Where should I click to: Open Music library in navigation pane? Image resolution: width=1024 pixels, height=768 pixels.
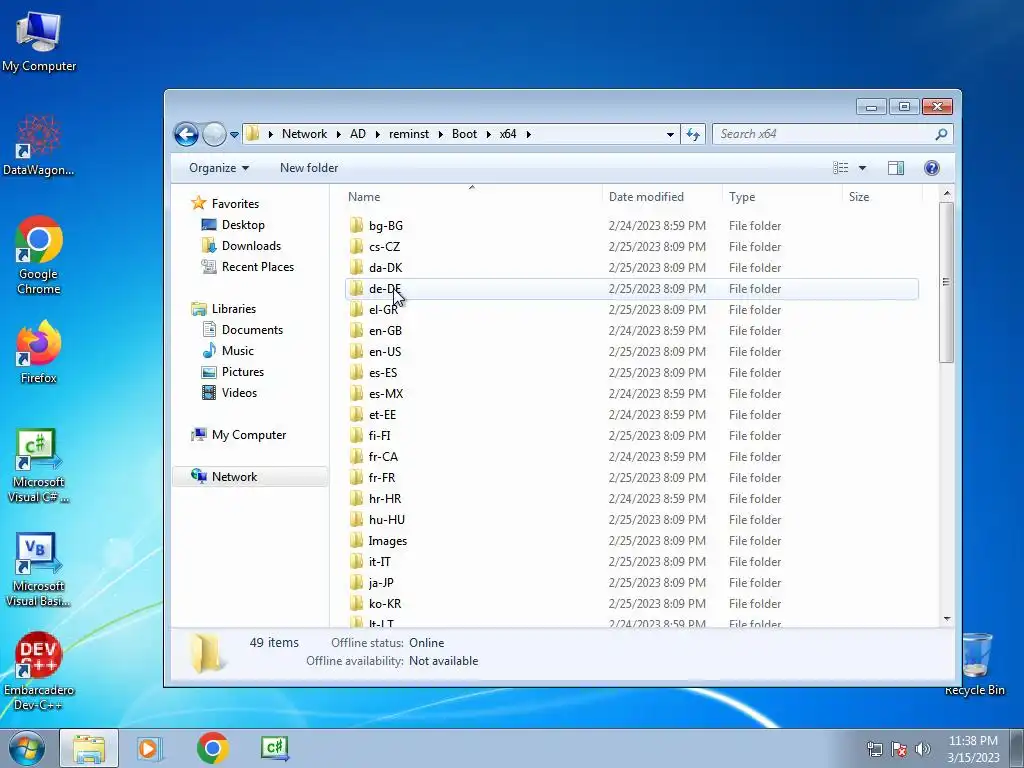coord(238,351)
